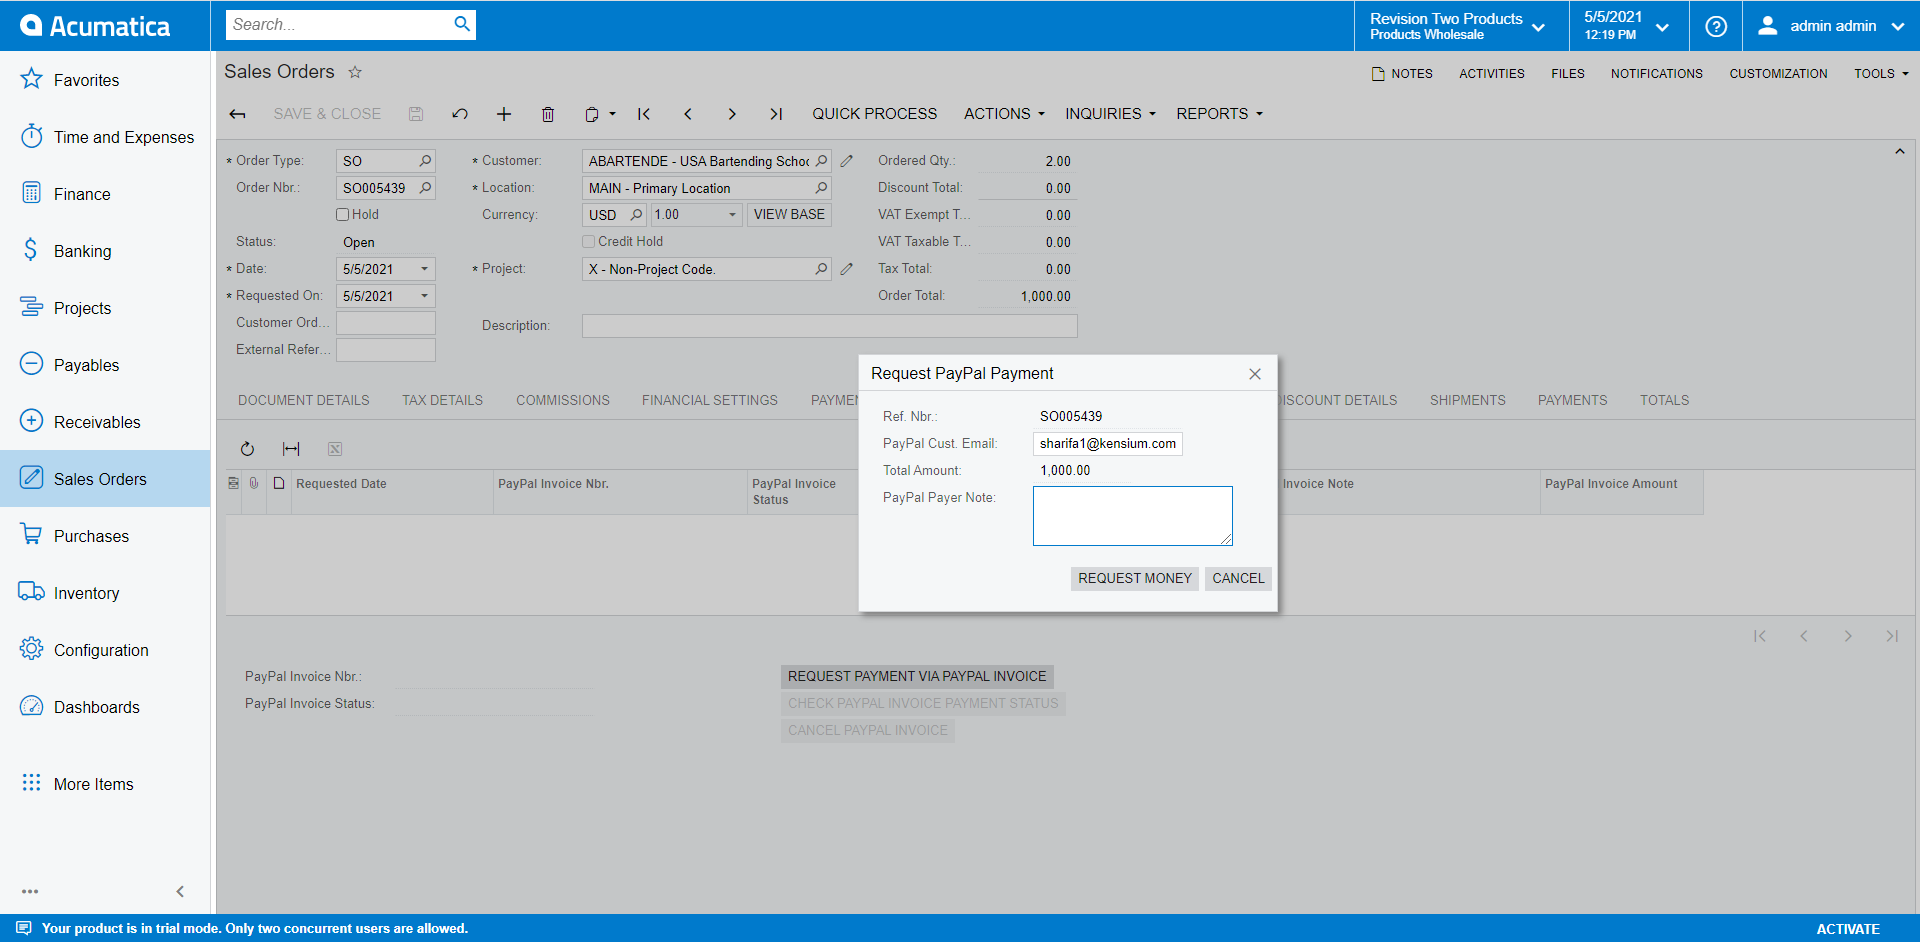Open the admin admin user menu
The image size is (1920, 942).
tap(1831, 26)
